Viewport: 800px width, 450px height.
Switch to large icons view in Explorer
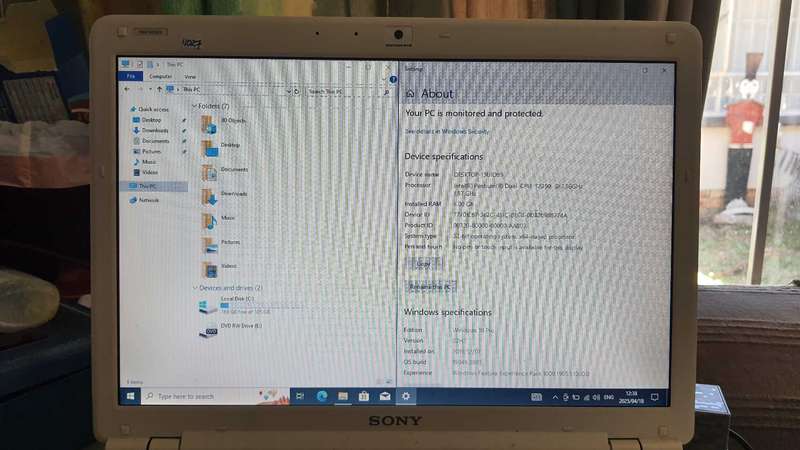[389, 382]
